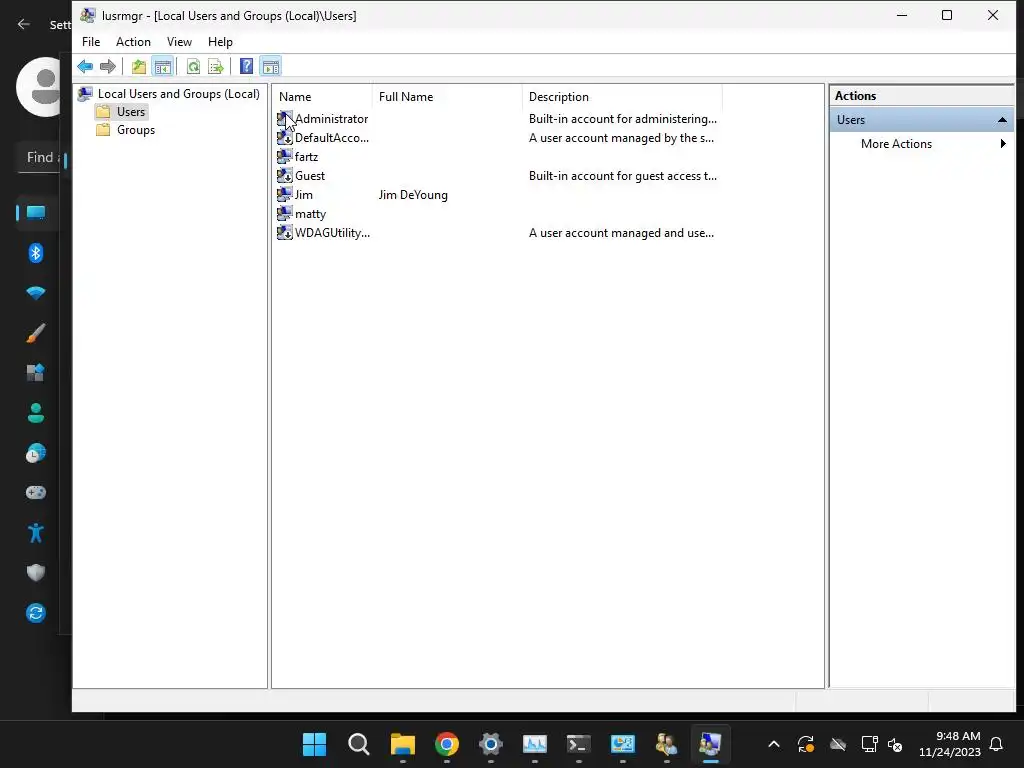
Task: Click 'Built-in account for guest access' description
Action: [622, 176]
